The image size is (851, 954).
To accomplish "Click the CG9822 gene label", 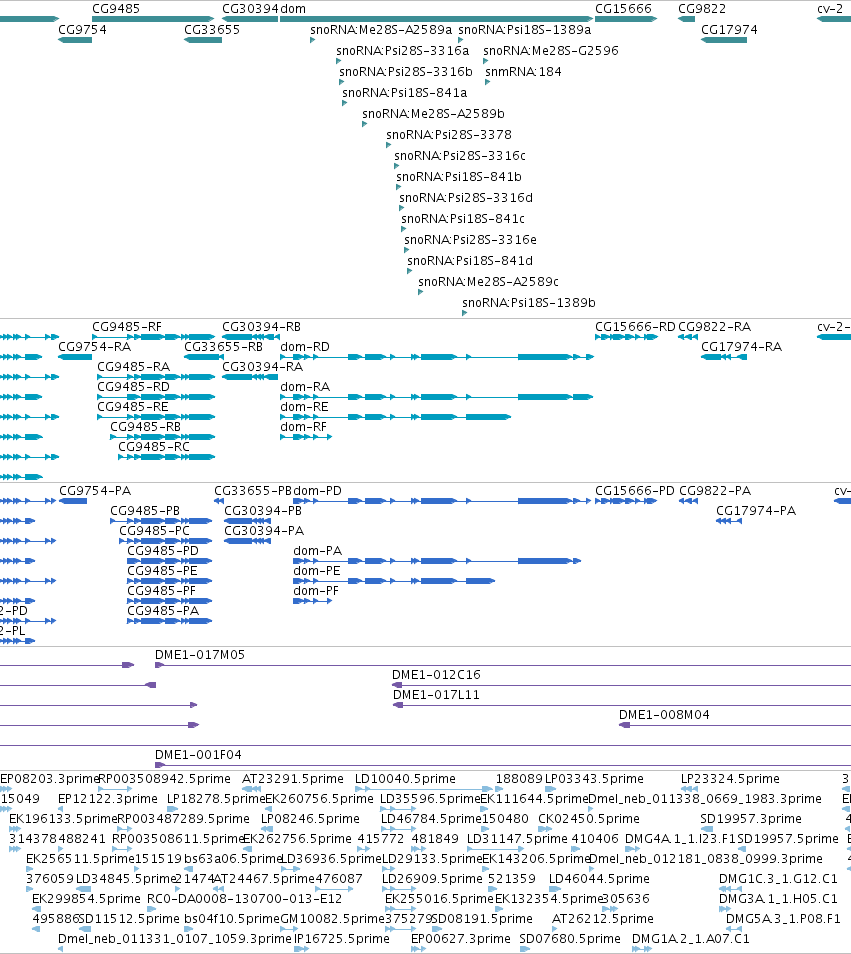I will 701,9.
